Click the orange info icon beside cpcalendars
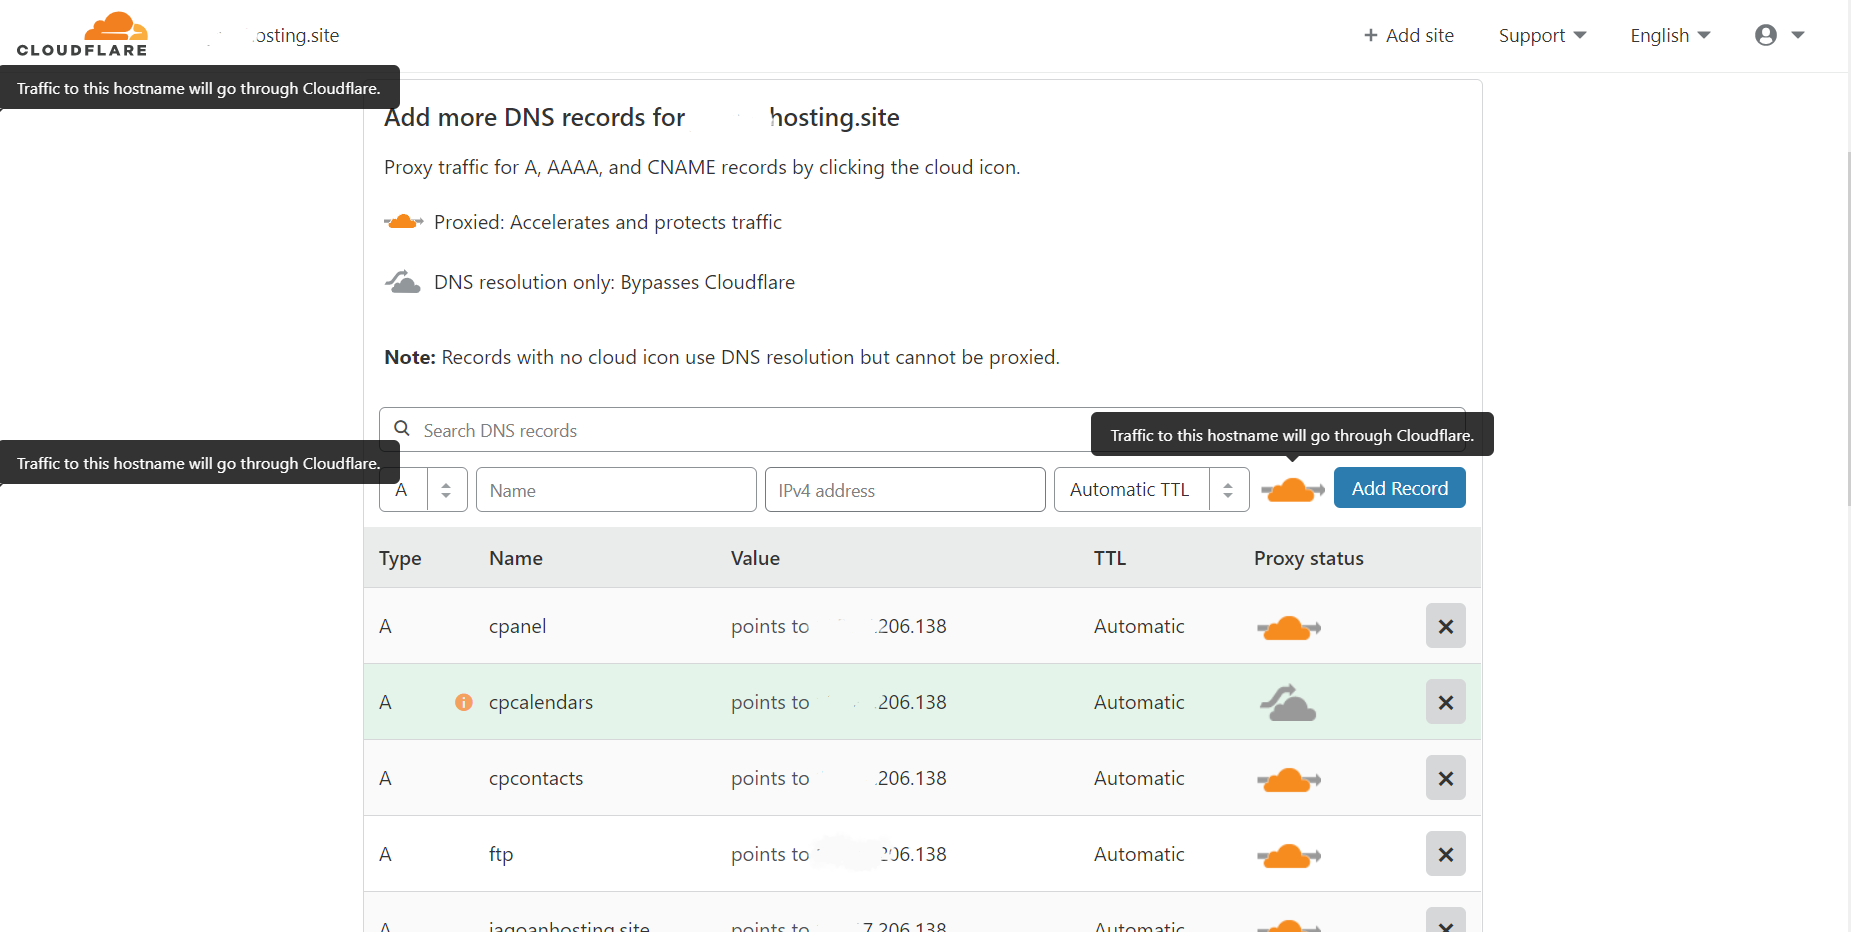The height and width of the screenshot is (932, 1851). pos(463,702)
